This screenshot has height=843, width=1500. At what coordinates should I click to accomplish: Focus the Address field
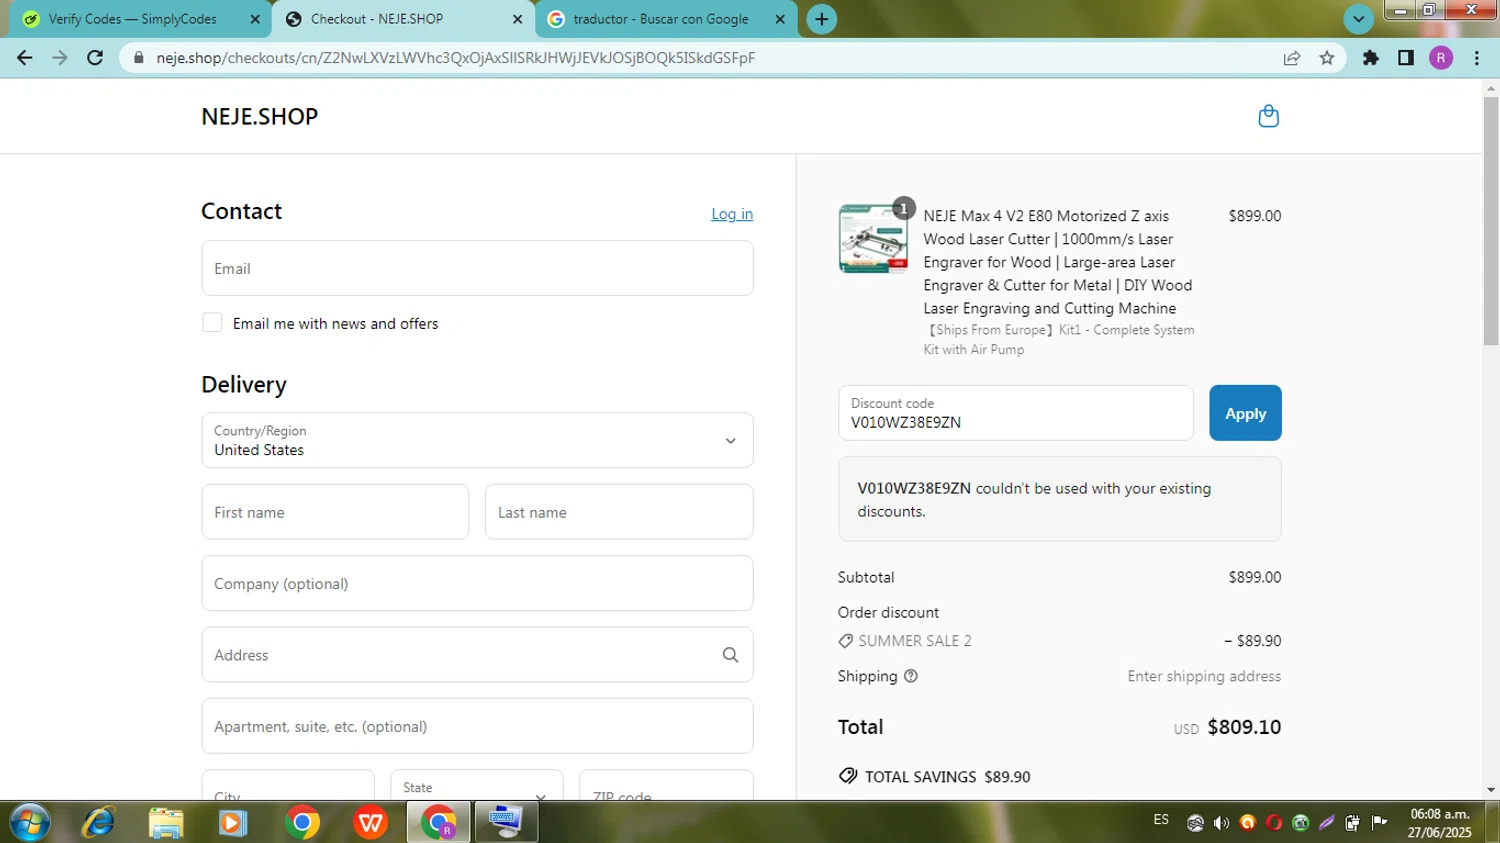click(x=477, y=655)
